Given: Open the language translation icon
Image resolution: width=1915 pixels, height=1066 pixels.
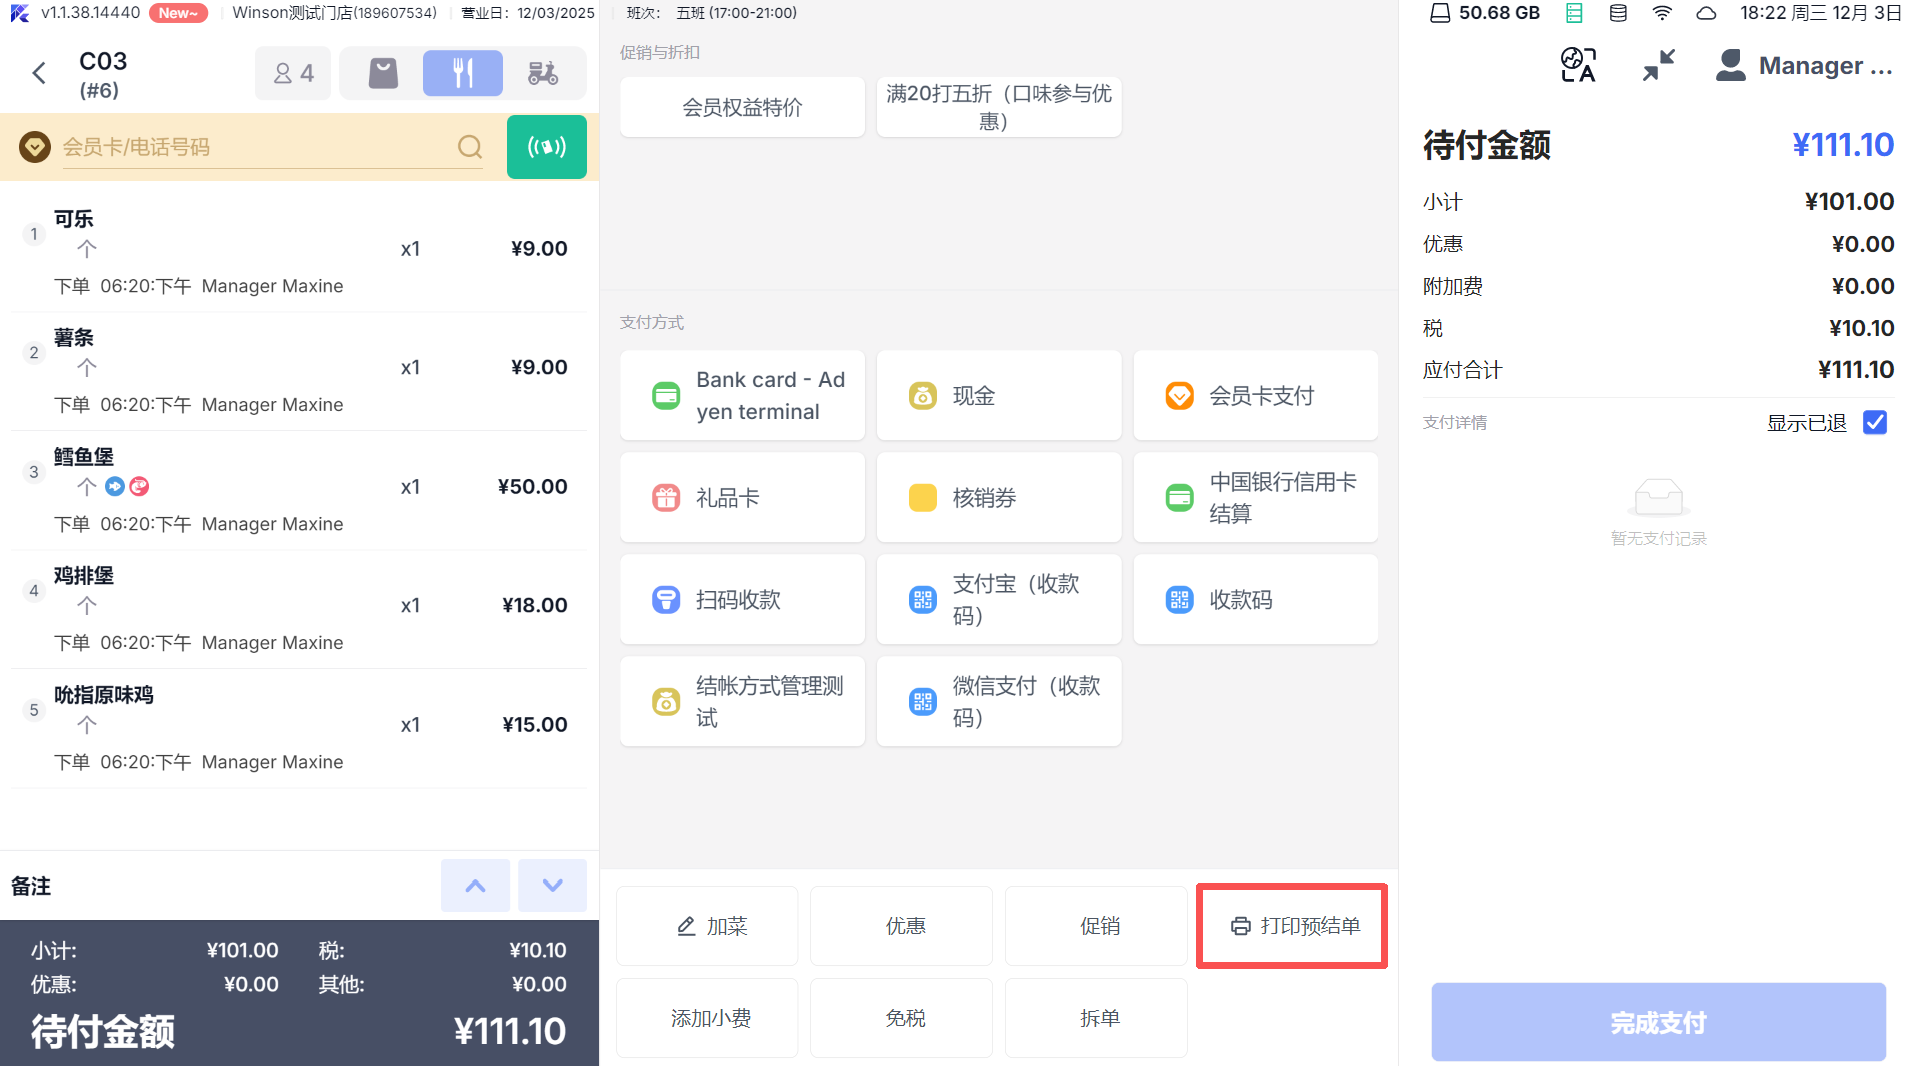Looking at the screenshot, I should click(1578, 66).
